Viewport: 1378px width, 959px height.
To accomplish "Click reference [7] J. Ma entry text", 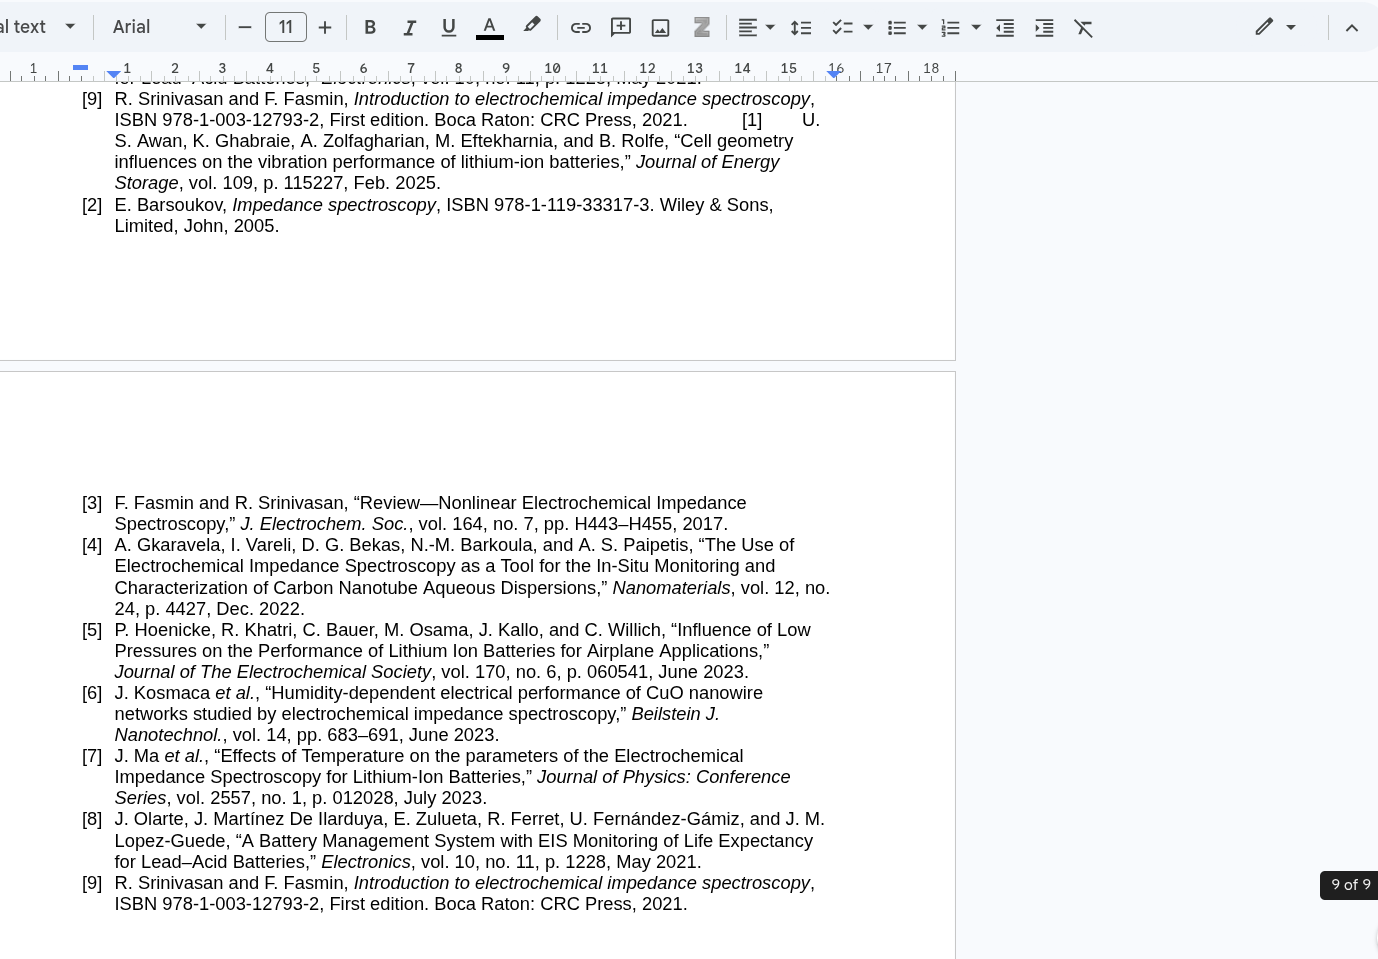I will (x=452, y=777).
